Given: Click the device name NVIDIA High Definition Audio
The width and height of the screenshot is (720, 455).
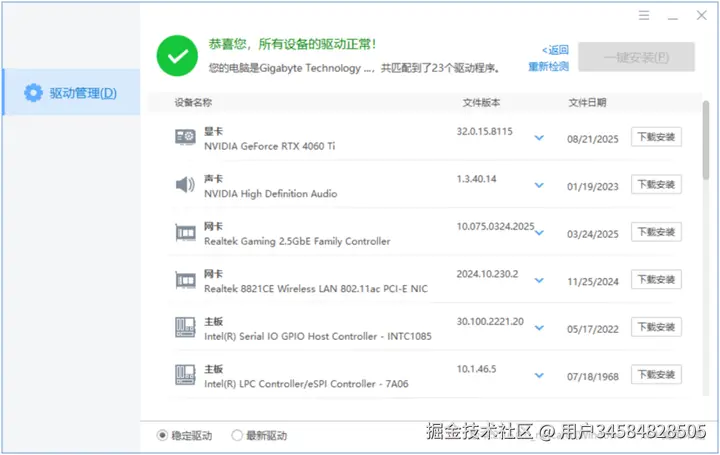Looking at the screenshot, I should pos(270,194).
